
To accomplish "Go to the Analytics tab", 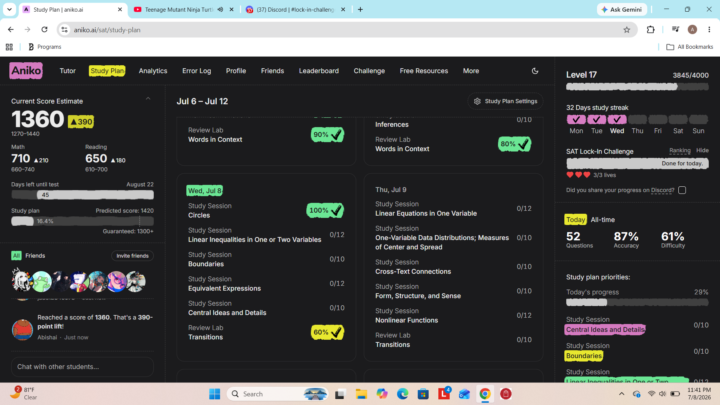I will tap(153, 71).
